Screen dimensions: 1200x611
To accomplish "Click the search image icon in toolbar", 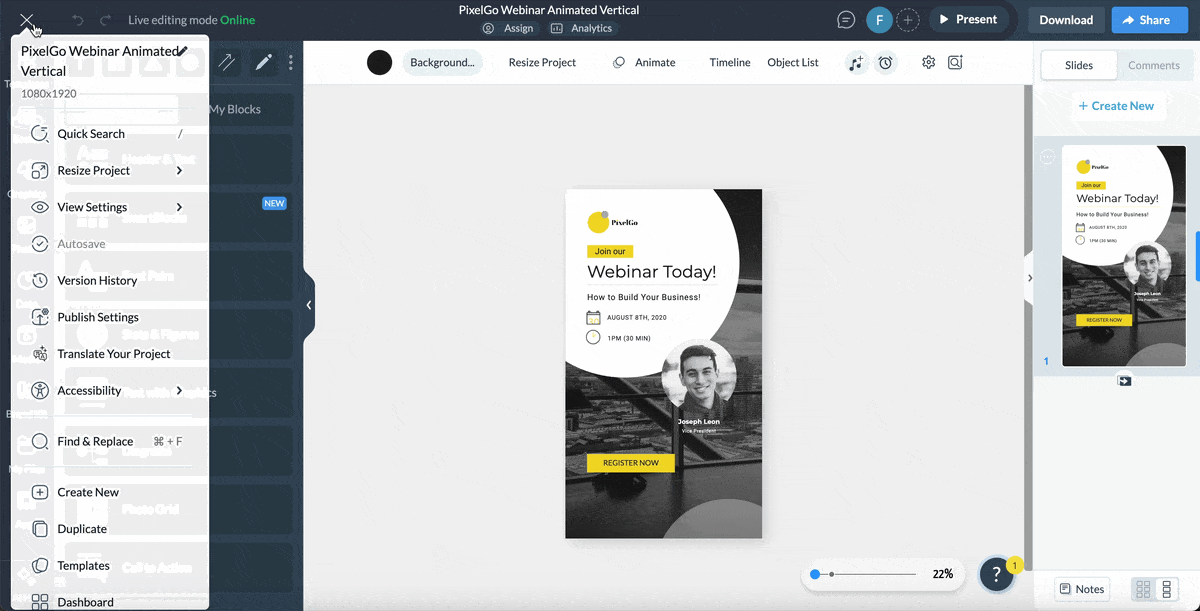I will (955, 62).
